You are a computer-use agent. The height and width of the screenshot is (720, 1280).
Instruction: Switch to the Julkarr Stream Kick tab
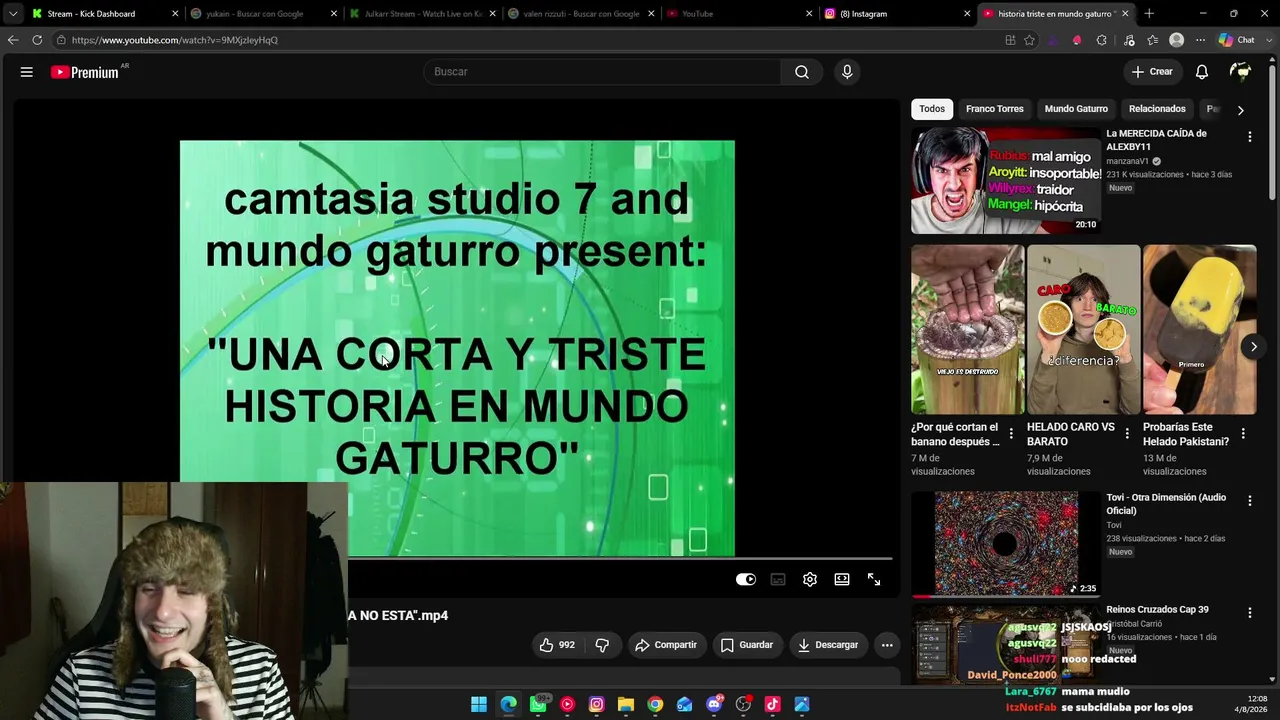422,14
